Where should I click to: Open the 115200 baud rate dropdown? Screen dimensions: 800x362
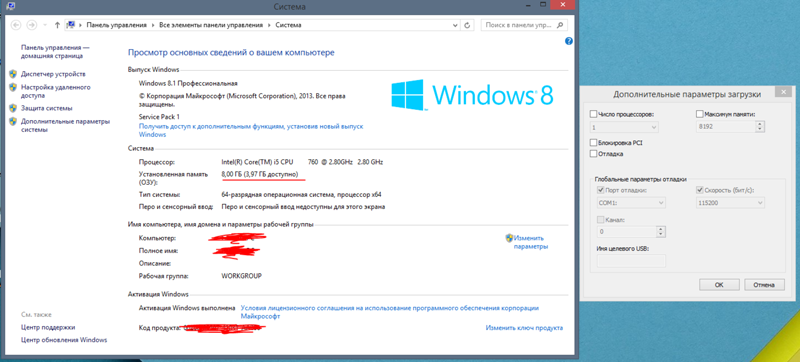pos(730,203)
